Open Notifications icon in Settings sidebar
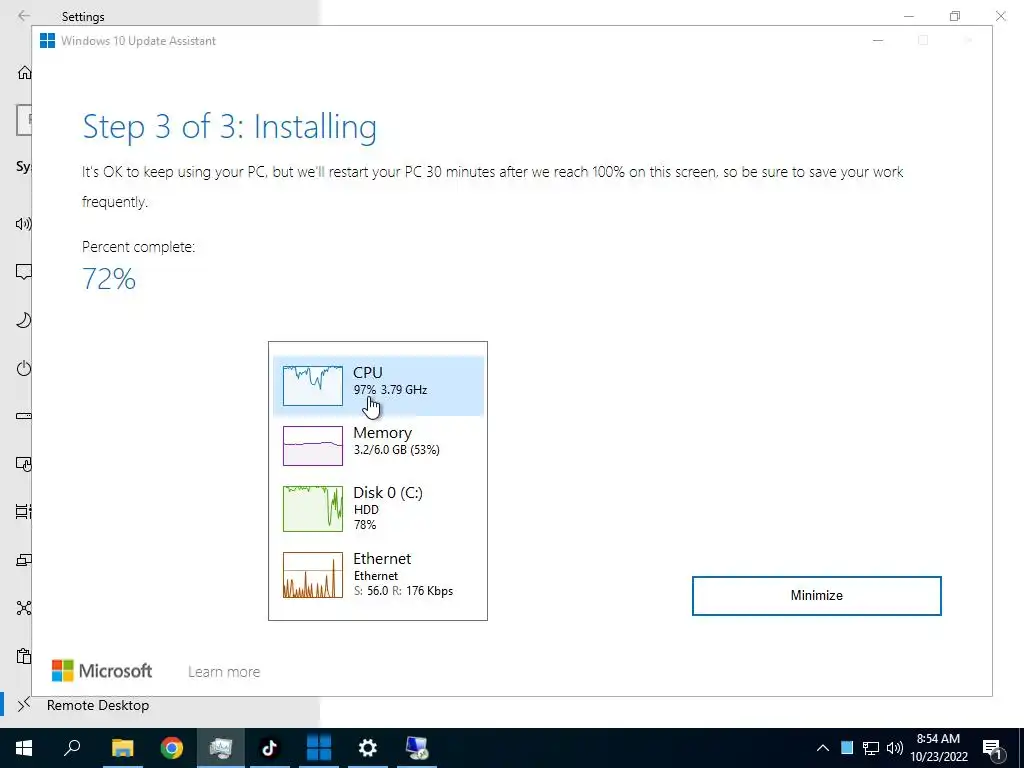1024x768 pixels. [x=24, y=272]
